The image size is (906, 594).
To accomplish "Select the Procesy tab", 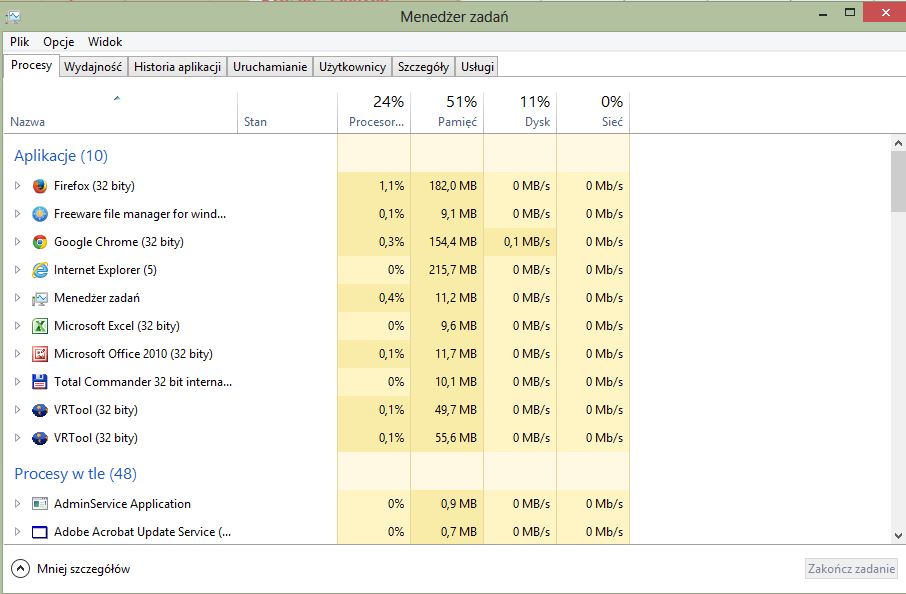I will tap(31, 65).
